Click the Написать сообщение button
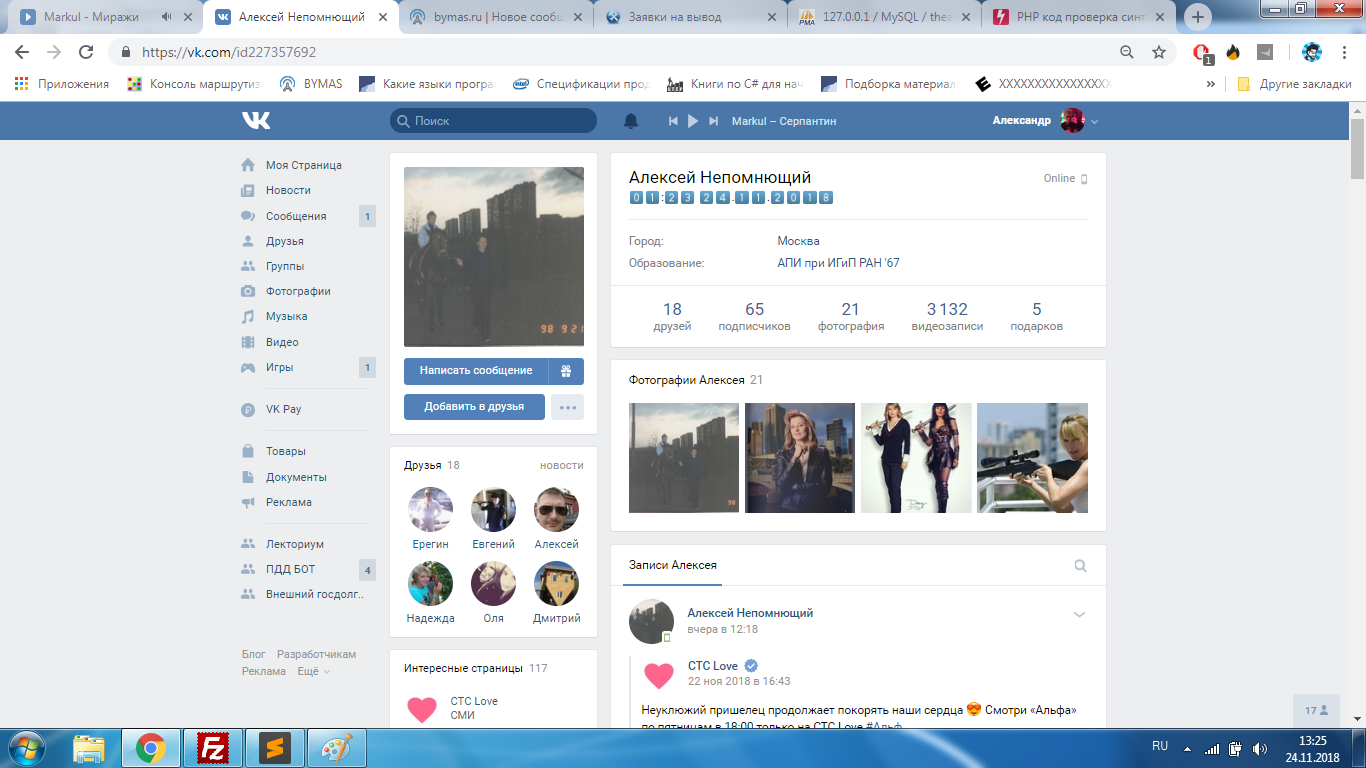This screenshot has height=768, width=1366. pyautogui.click(x=476, y=371)
